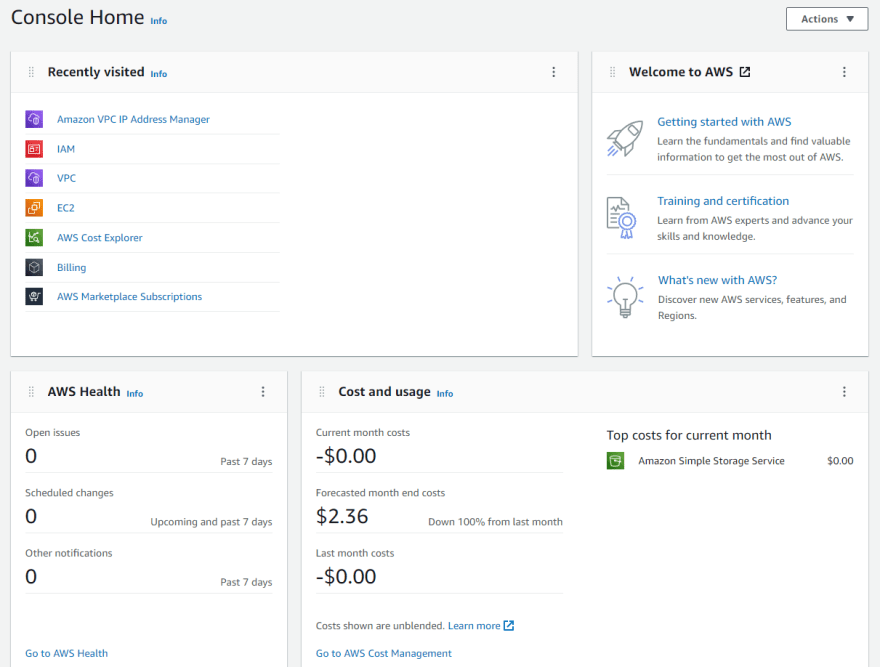Click the AWS Health drag handle
This screenshot has height=667, width=880.
pyautogui.click(x=31, y=392)
